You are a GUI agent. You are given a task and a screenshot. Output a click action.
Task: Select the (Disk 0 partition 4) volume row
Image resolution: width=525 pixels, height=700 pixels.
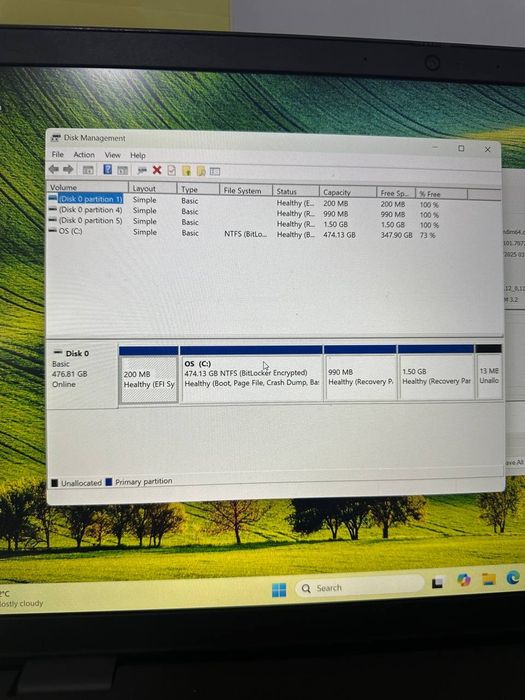(x=90, y=209)
